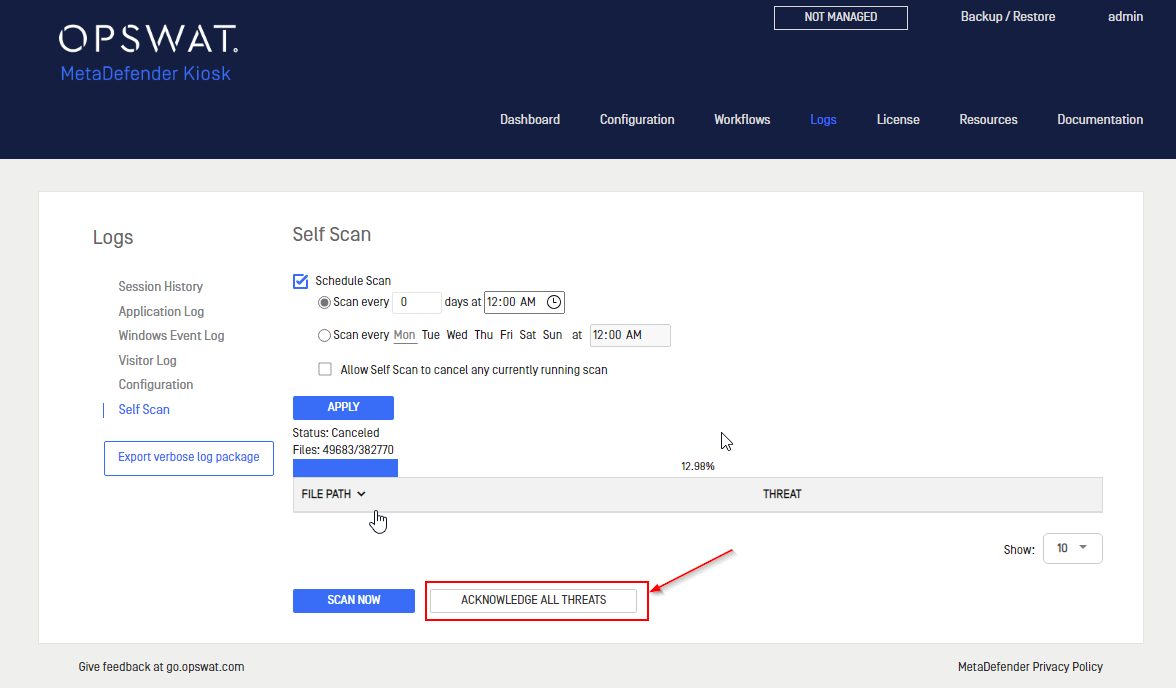Open Configuration in Logs sidebar
Screen dimensions: 1176x688
coord(156,385)
